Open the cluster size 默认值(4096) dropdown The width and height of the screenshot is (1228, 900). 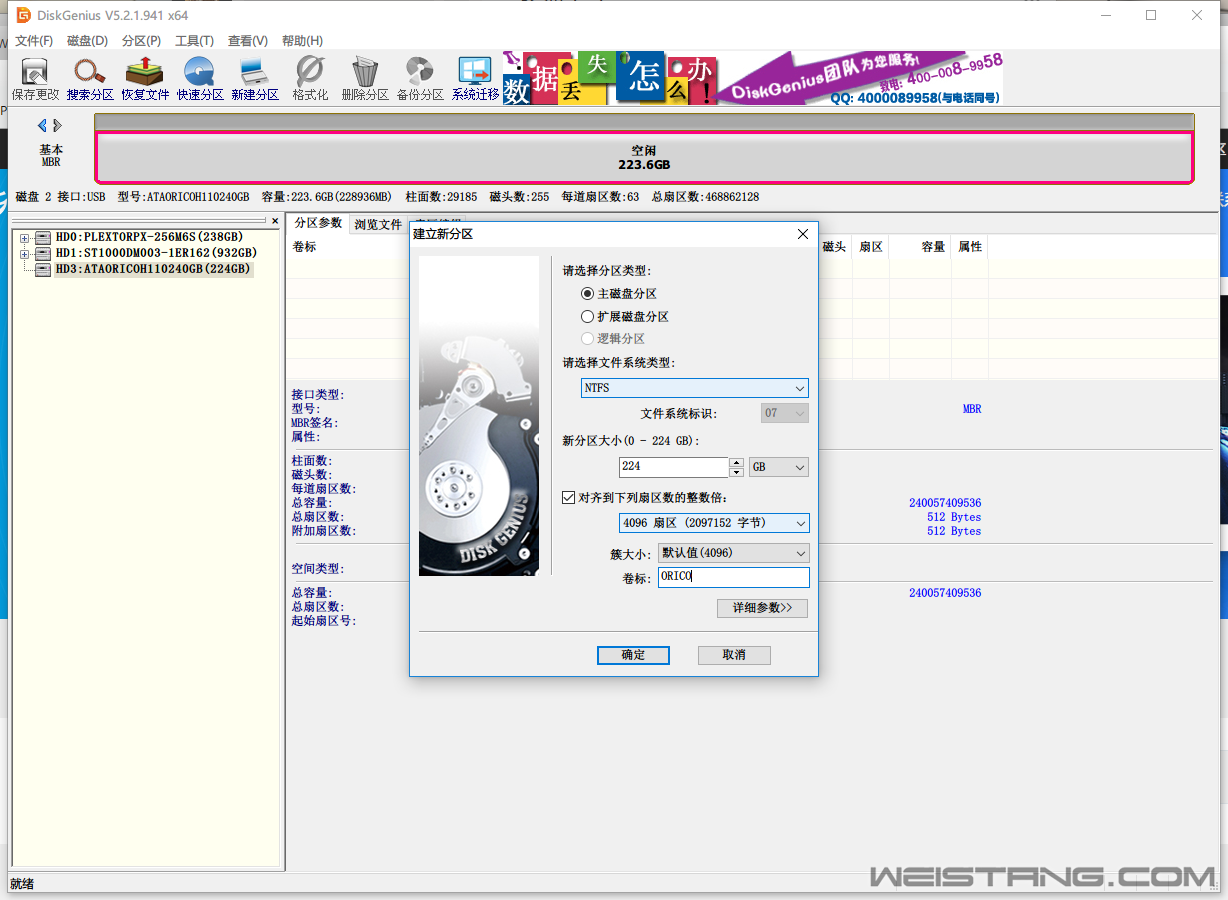click(733, 553)
